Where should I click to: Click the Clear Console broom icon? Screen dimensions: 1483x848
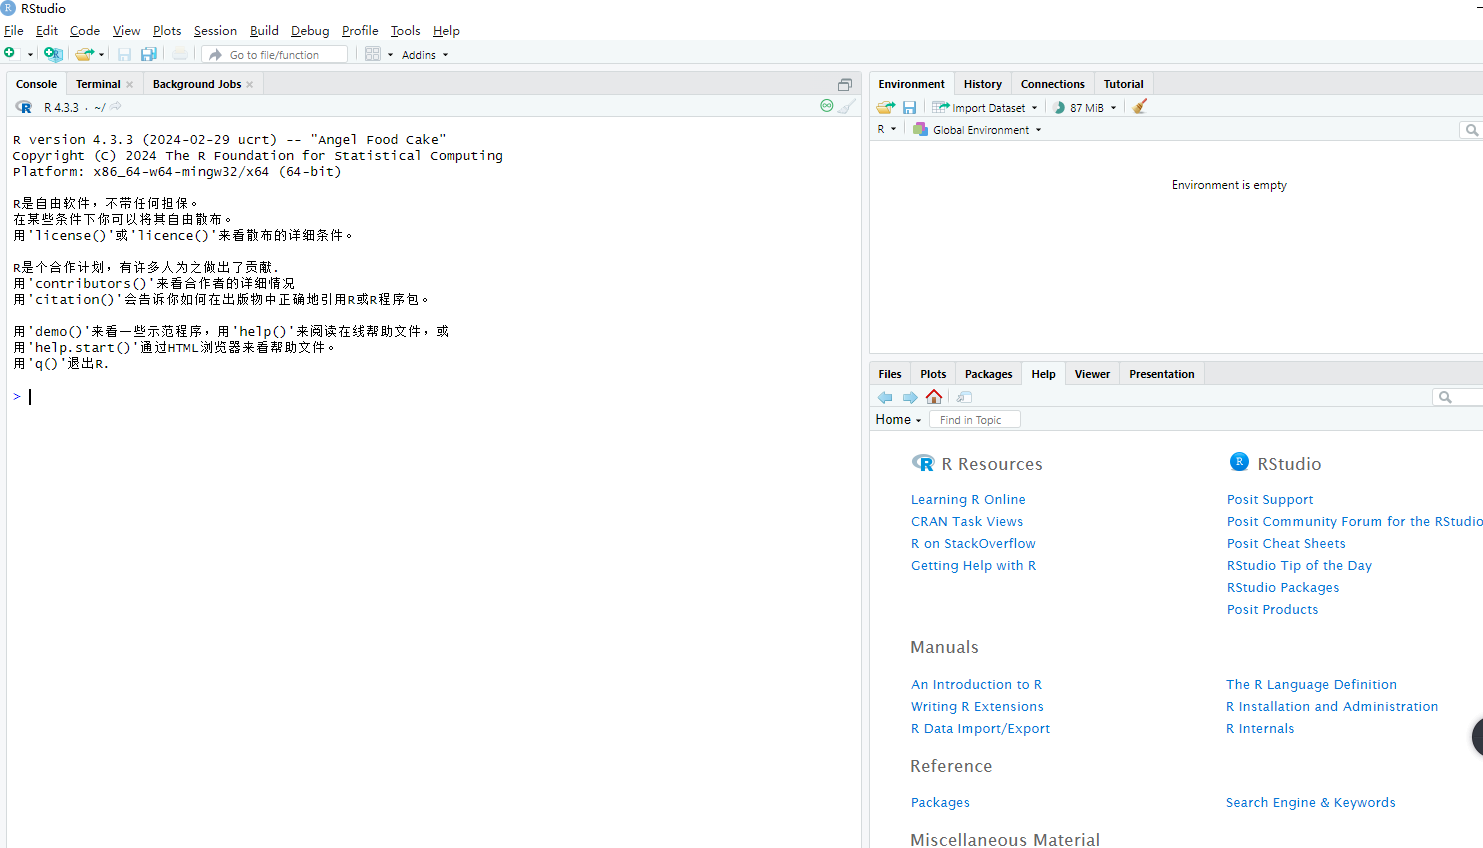(x=847, y=106)
